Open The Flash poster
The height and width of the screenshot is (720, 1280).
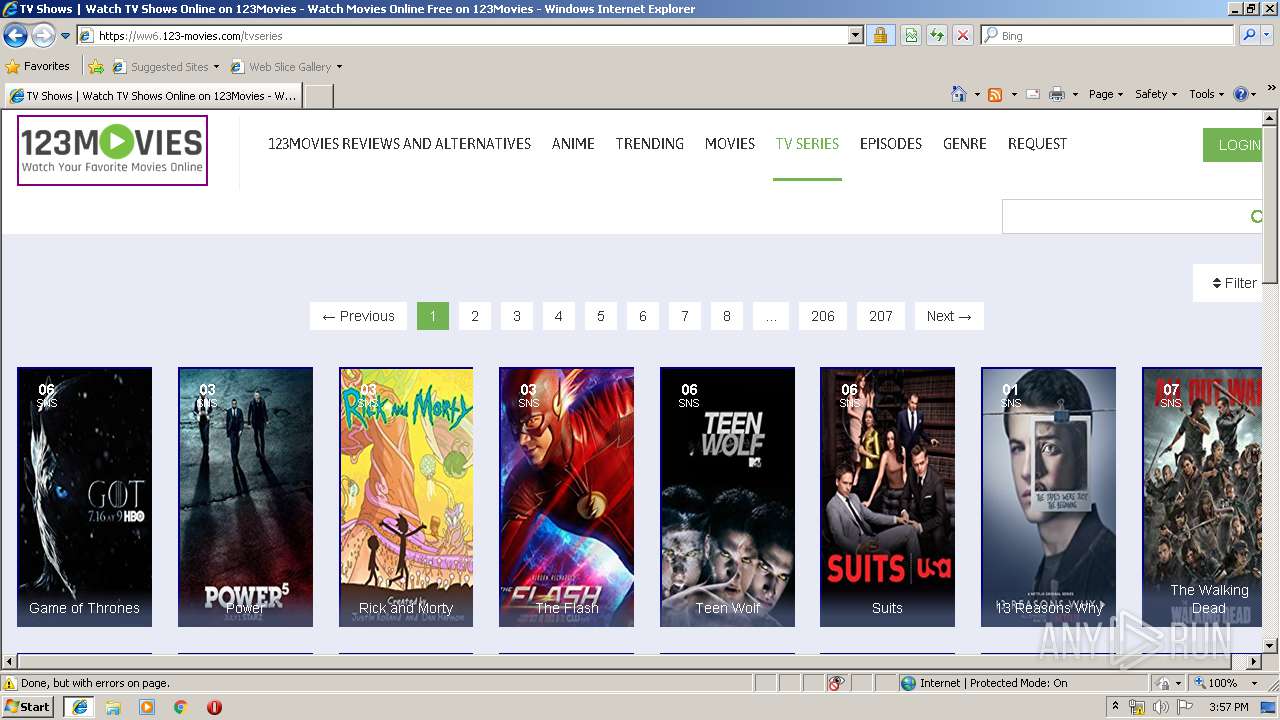click(567, 497)
